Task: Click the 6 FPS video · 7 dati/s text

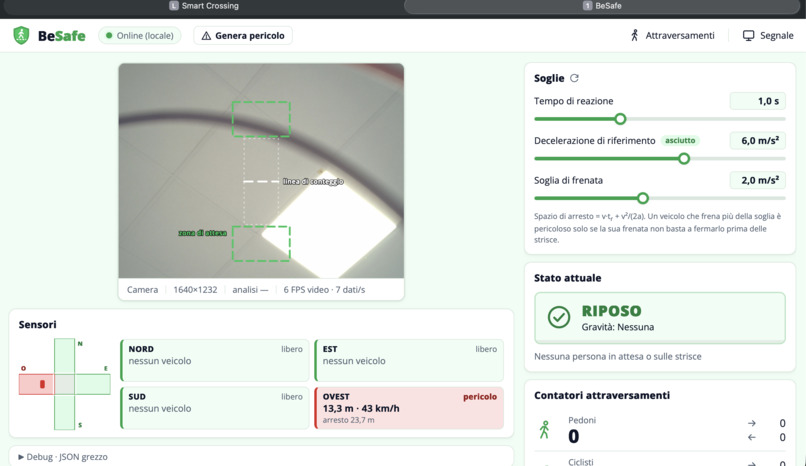Action: tap(324, 290)
